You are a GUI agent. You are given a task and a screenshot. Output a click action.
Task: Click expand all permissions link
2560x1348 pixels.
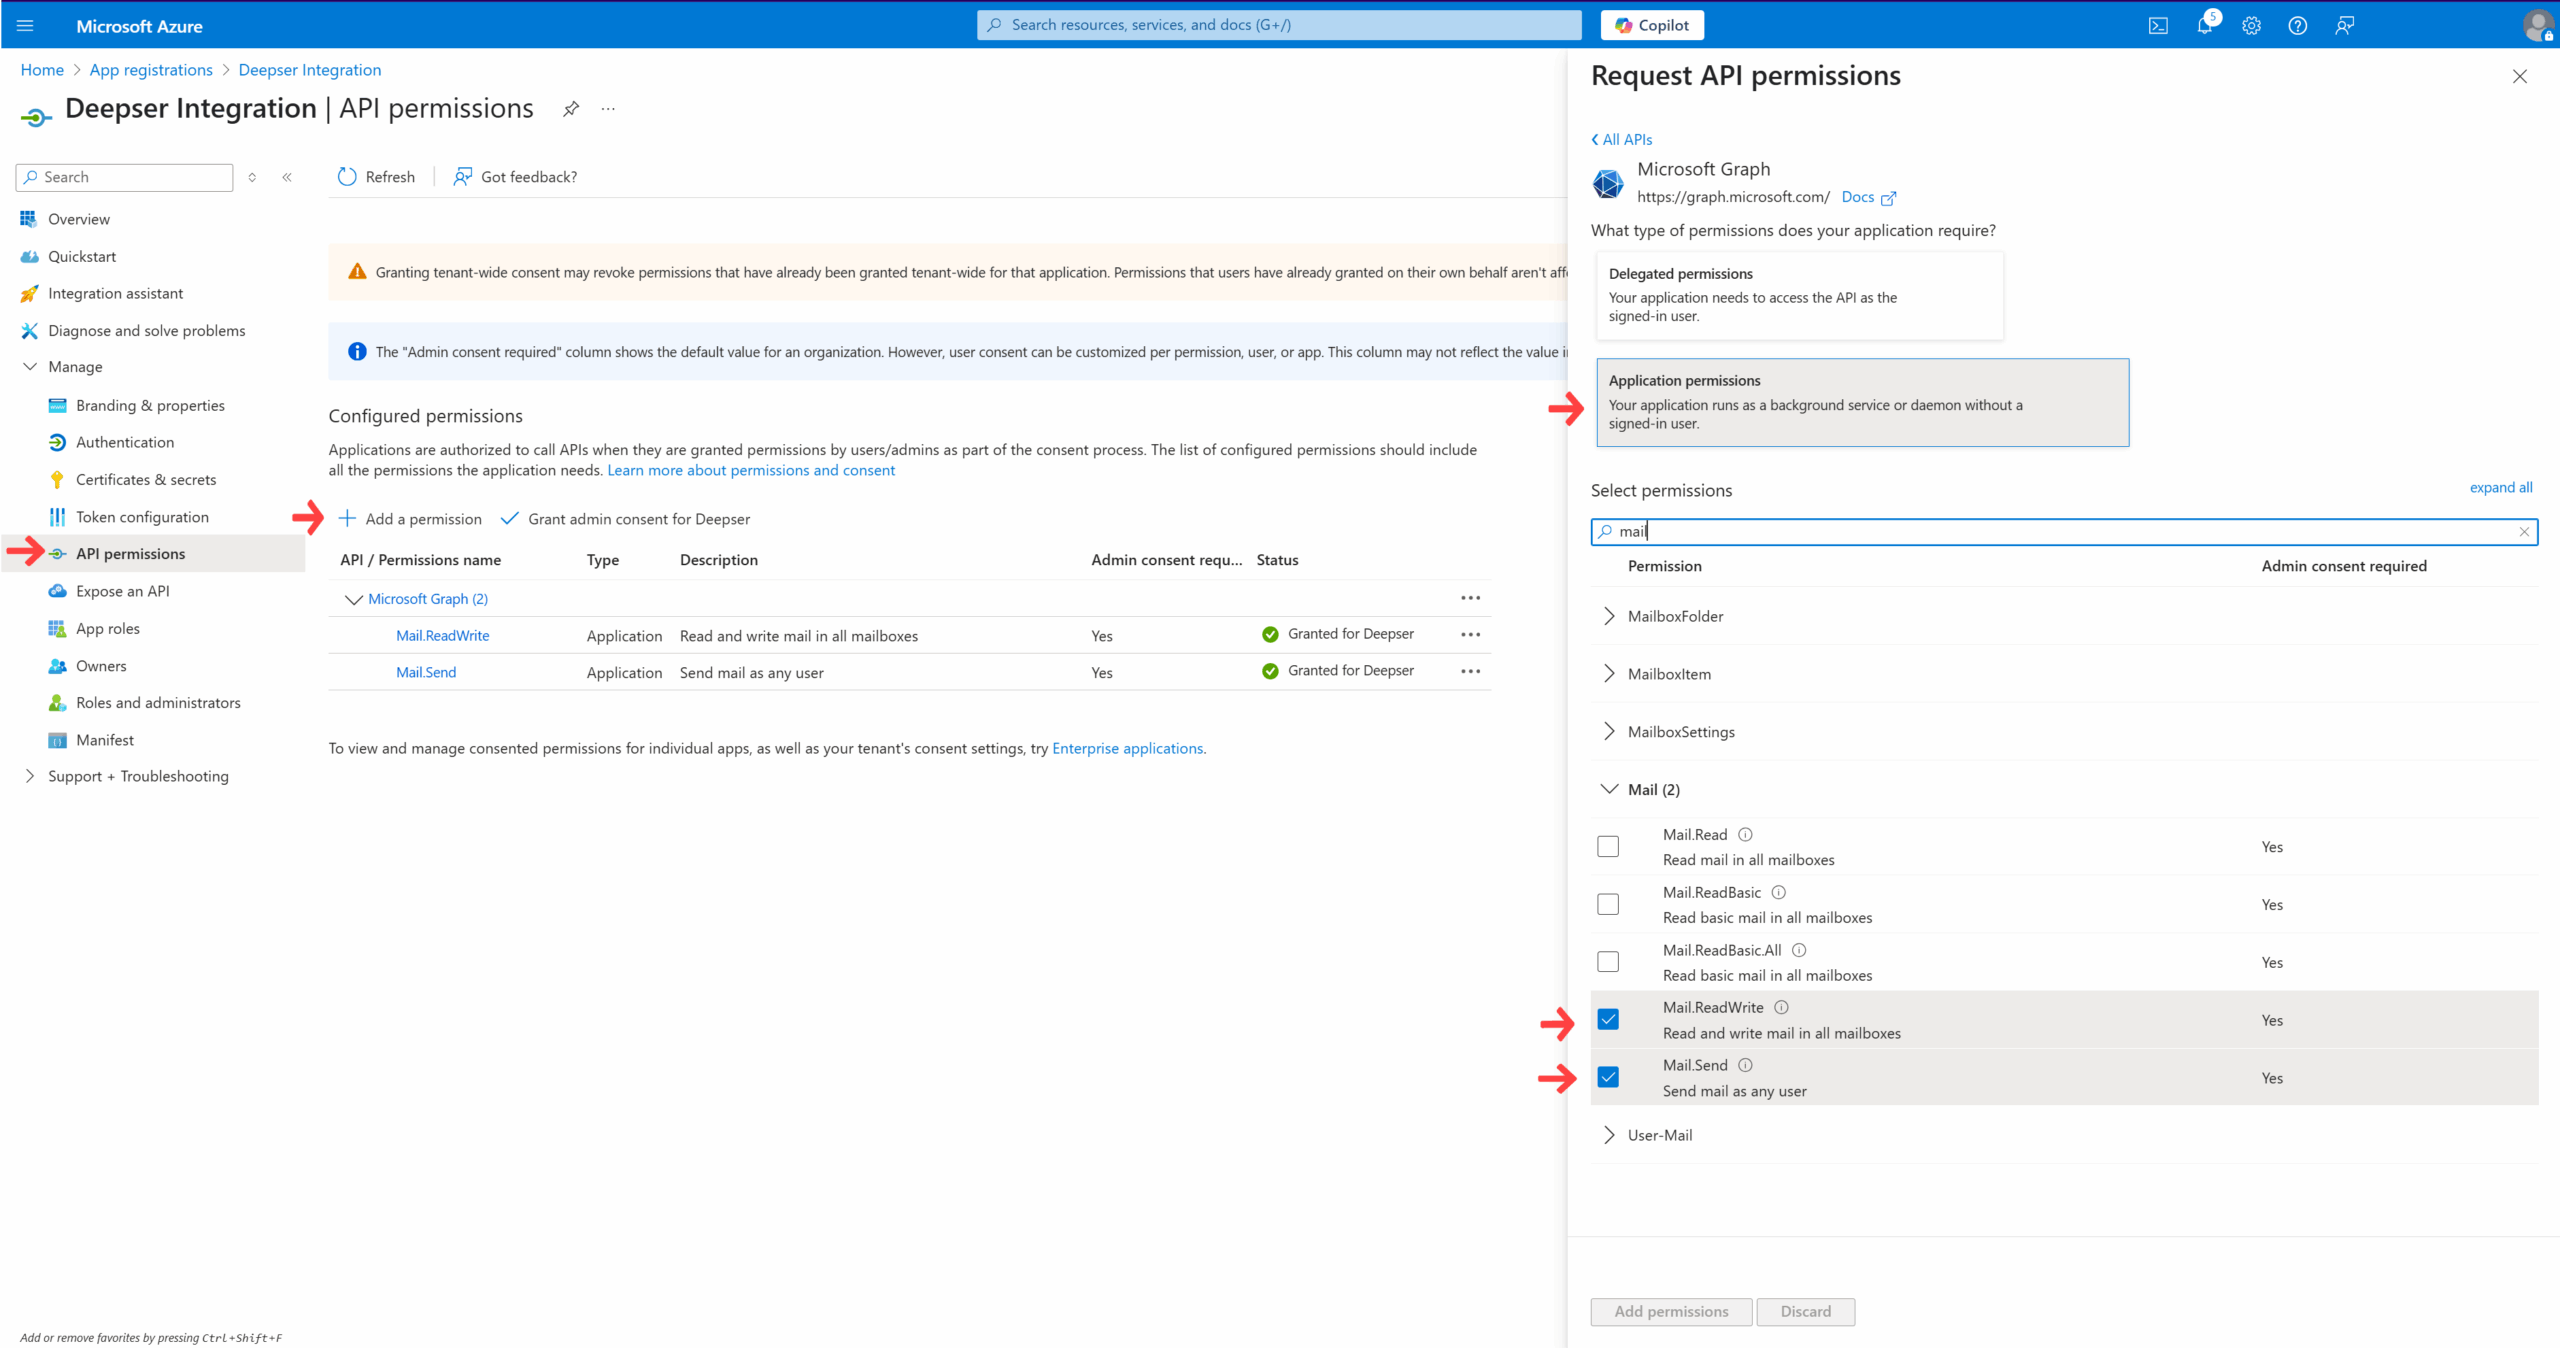coord(2501,488)
